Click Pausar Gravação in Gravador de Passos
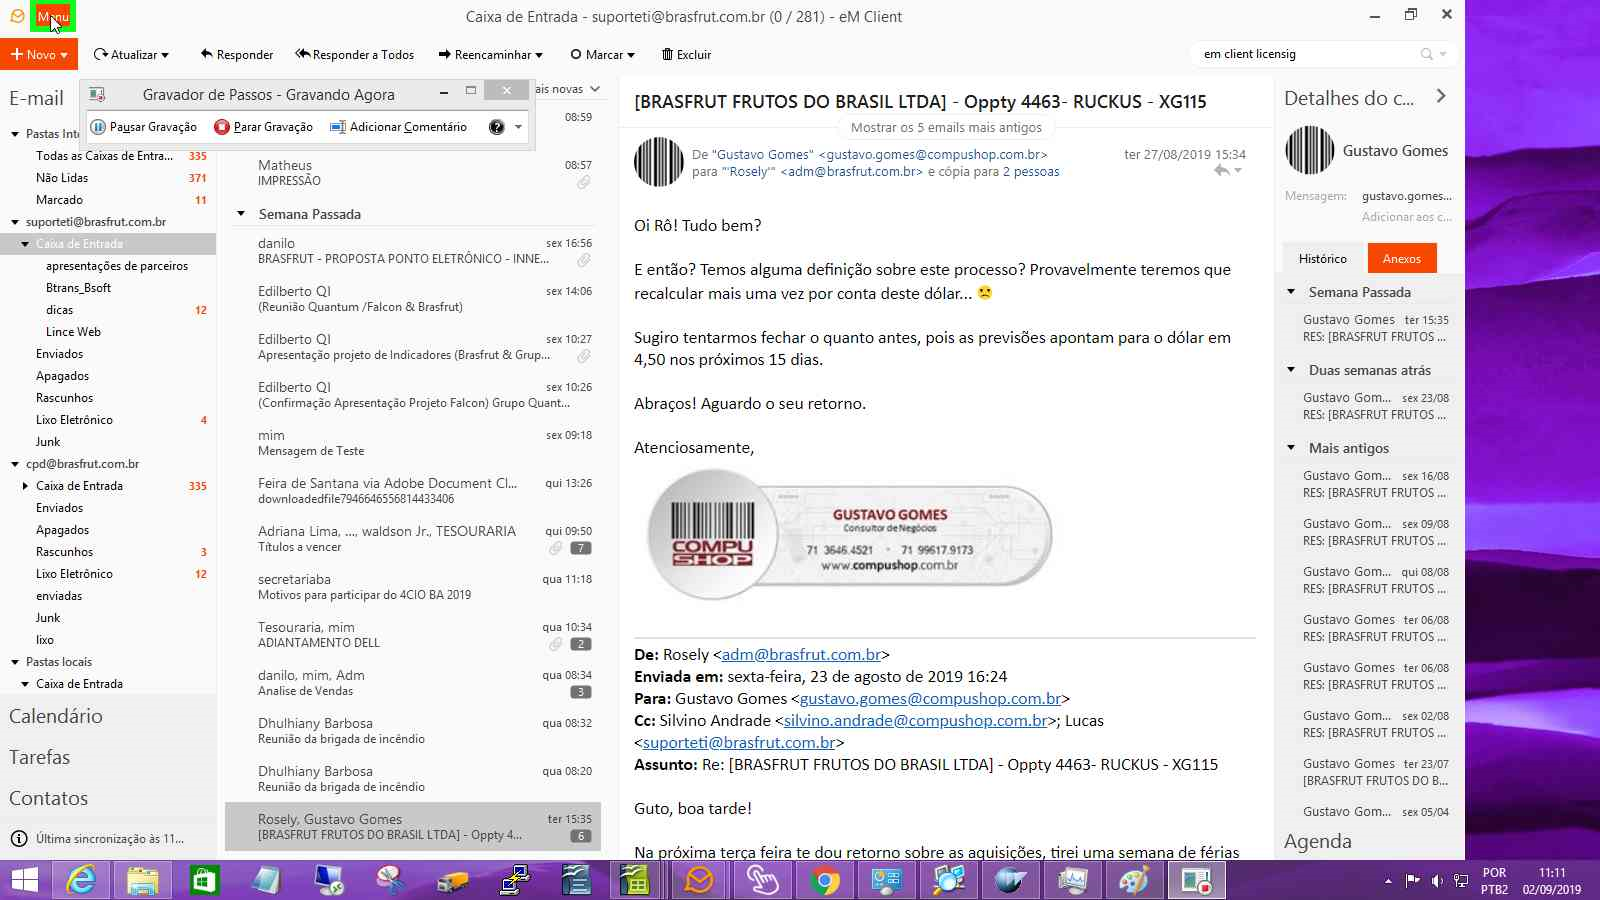The image size is (1600, 900). tap(144, 127)
